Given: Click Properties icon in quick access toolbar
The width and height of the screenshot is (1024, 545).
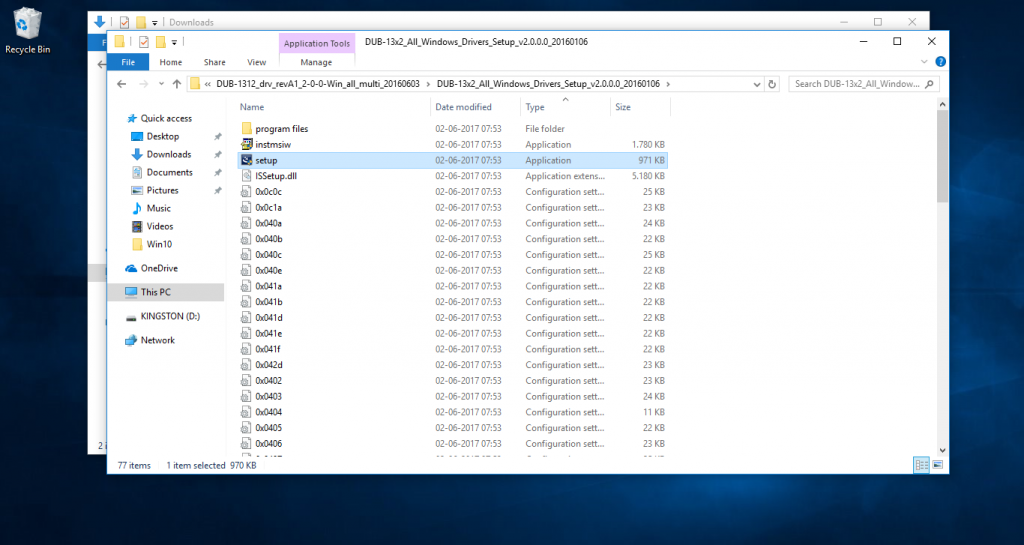Looking at the screenshot, I should coord(144,42).
